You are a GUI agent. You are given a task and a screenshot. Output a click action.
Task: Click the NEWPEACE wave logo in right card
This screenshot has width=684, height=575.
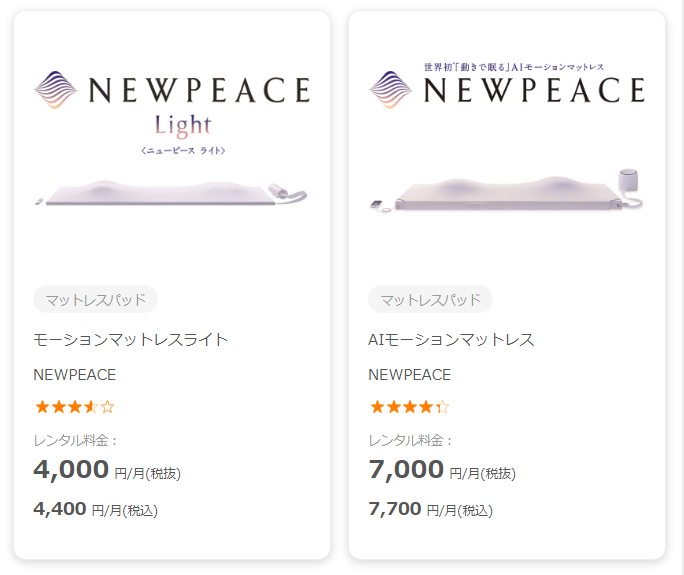[391, 90]
